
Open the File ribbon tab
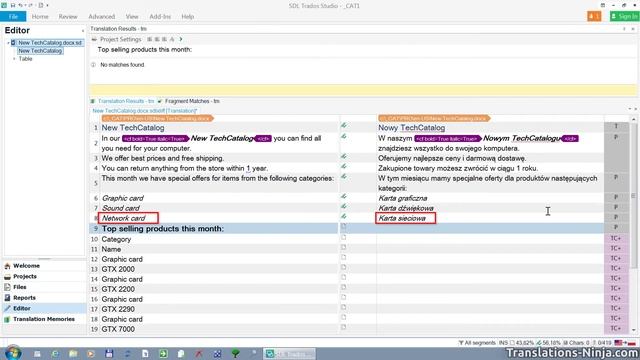pos(13,16)
